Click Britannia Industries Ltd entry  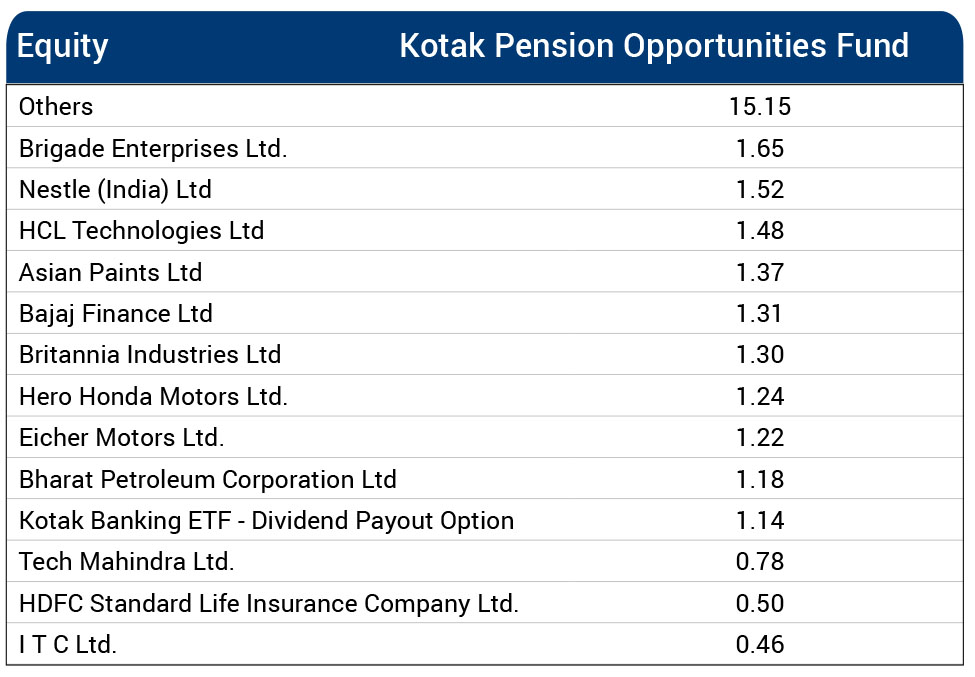coord(150,355)
